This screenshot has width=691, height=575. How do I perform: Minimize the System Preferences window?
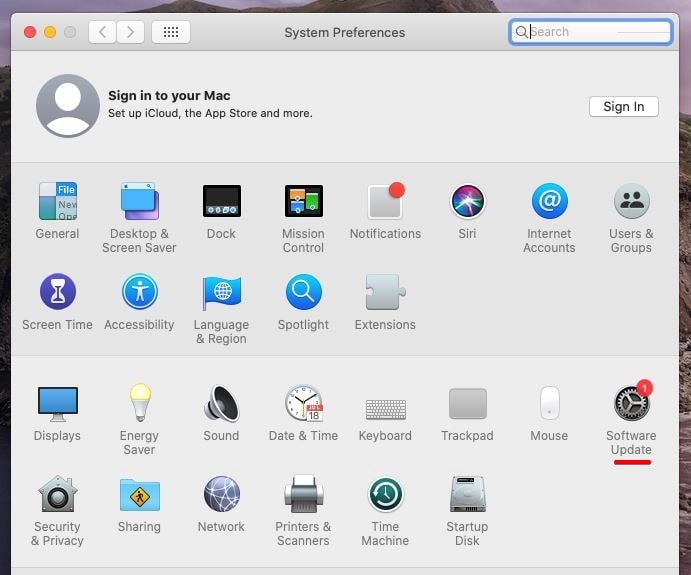point(50,32)
